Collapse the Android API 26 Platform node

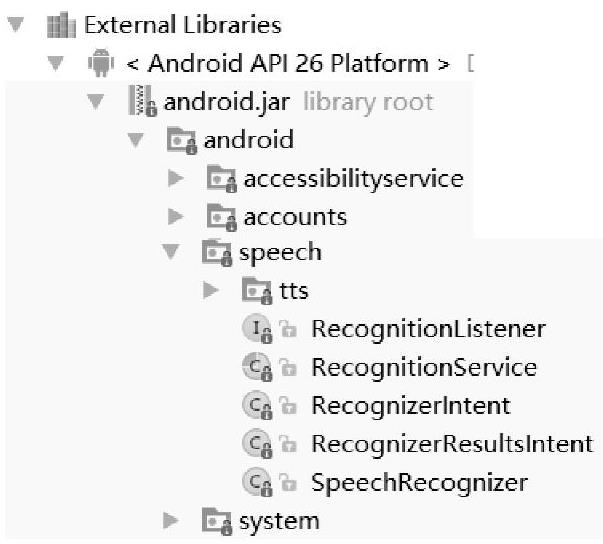[x=57, y=64]
